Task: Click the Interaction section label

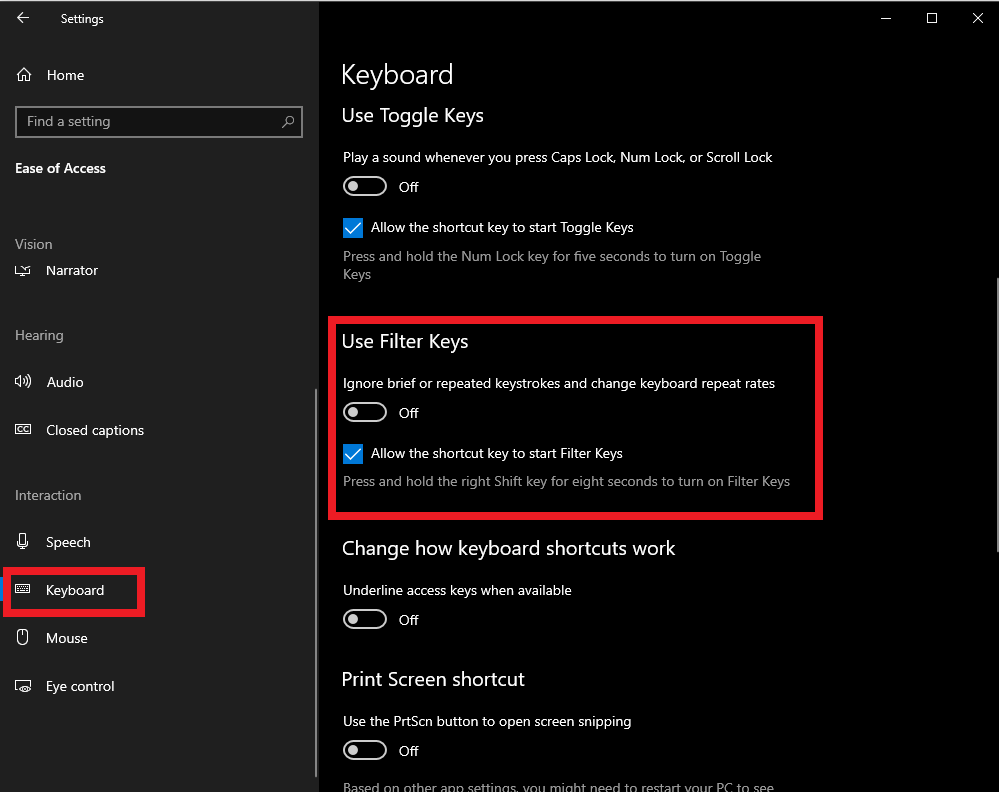Action: [x=48, y=495]
